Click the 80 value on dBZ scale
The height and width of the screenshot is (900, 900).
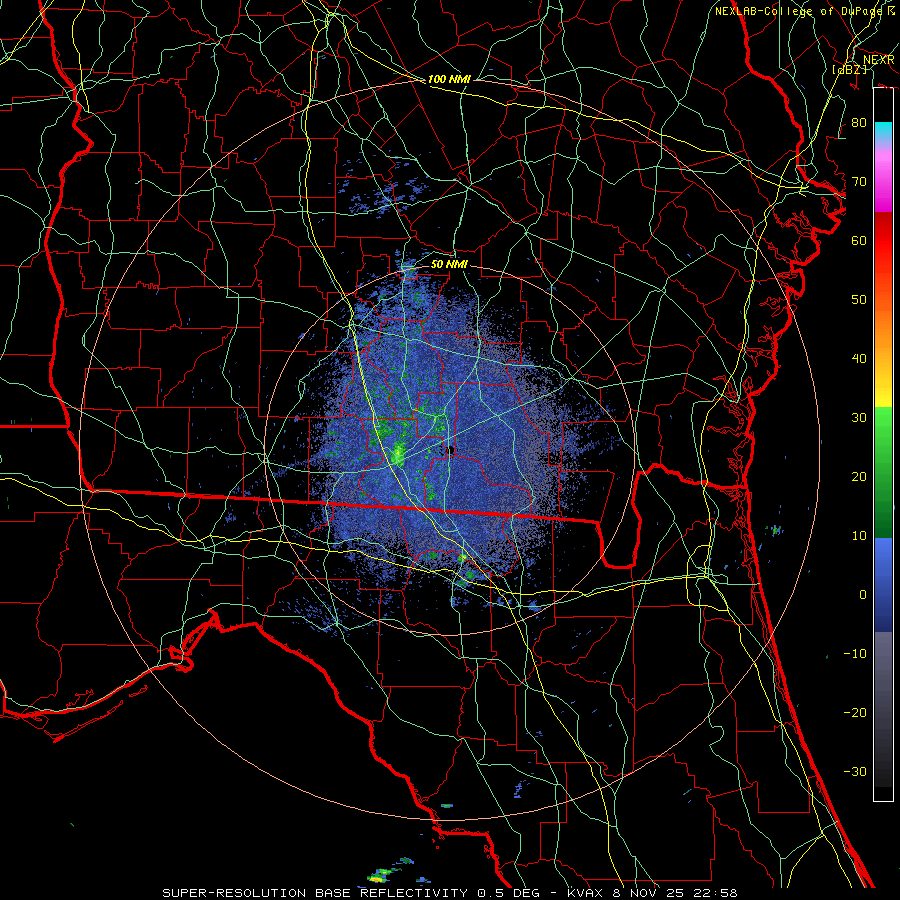(859, 122)
